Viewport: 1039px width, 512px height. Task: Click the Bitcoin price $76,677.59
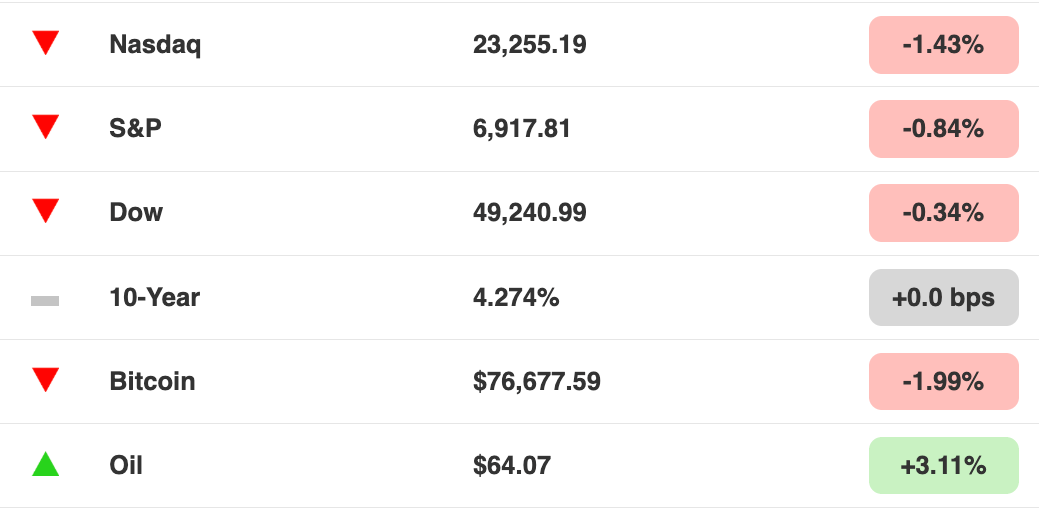(x=537, y=381)
